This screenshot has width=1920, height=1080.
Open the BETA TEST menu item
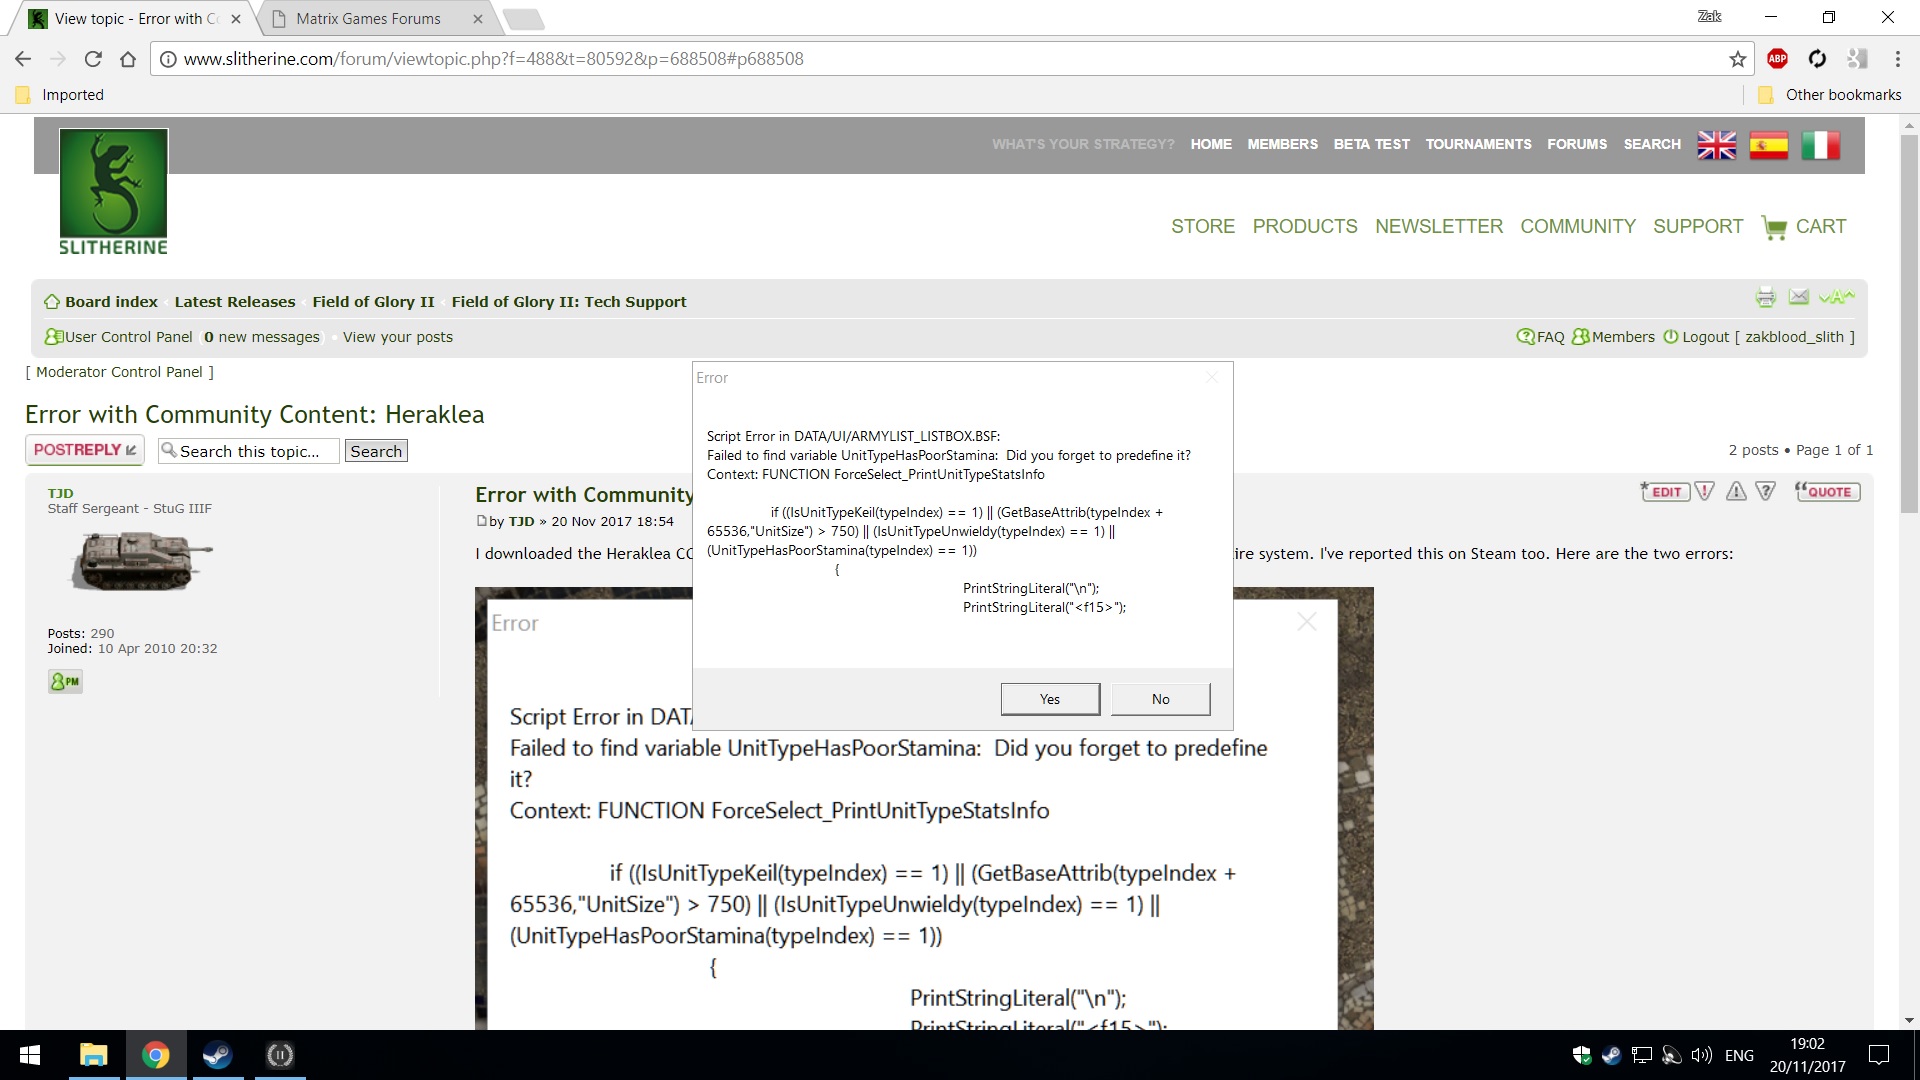(x=1371, y=144)
